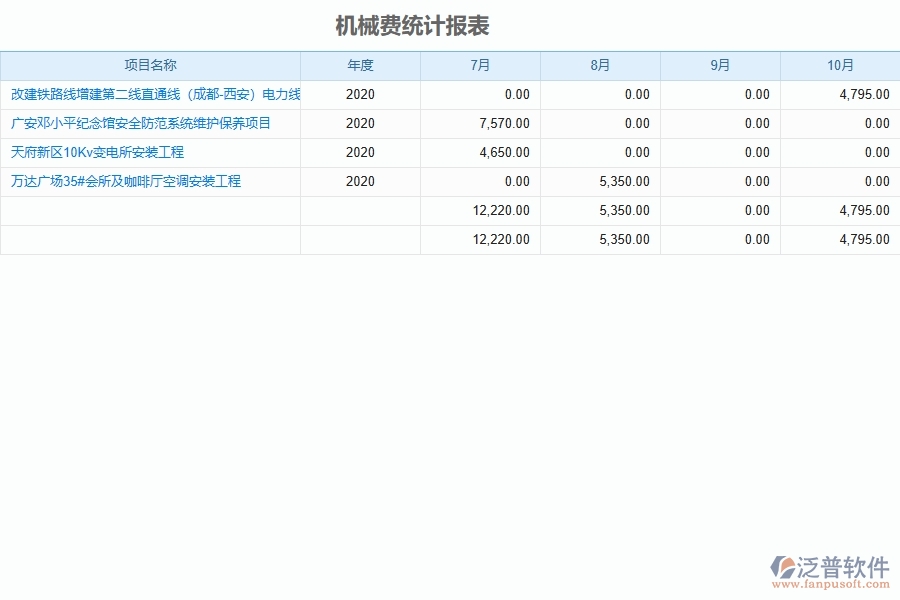
Task: Sort by the 10月 column header
Action: [840, 65]
